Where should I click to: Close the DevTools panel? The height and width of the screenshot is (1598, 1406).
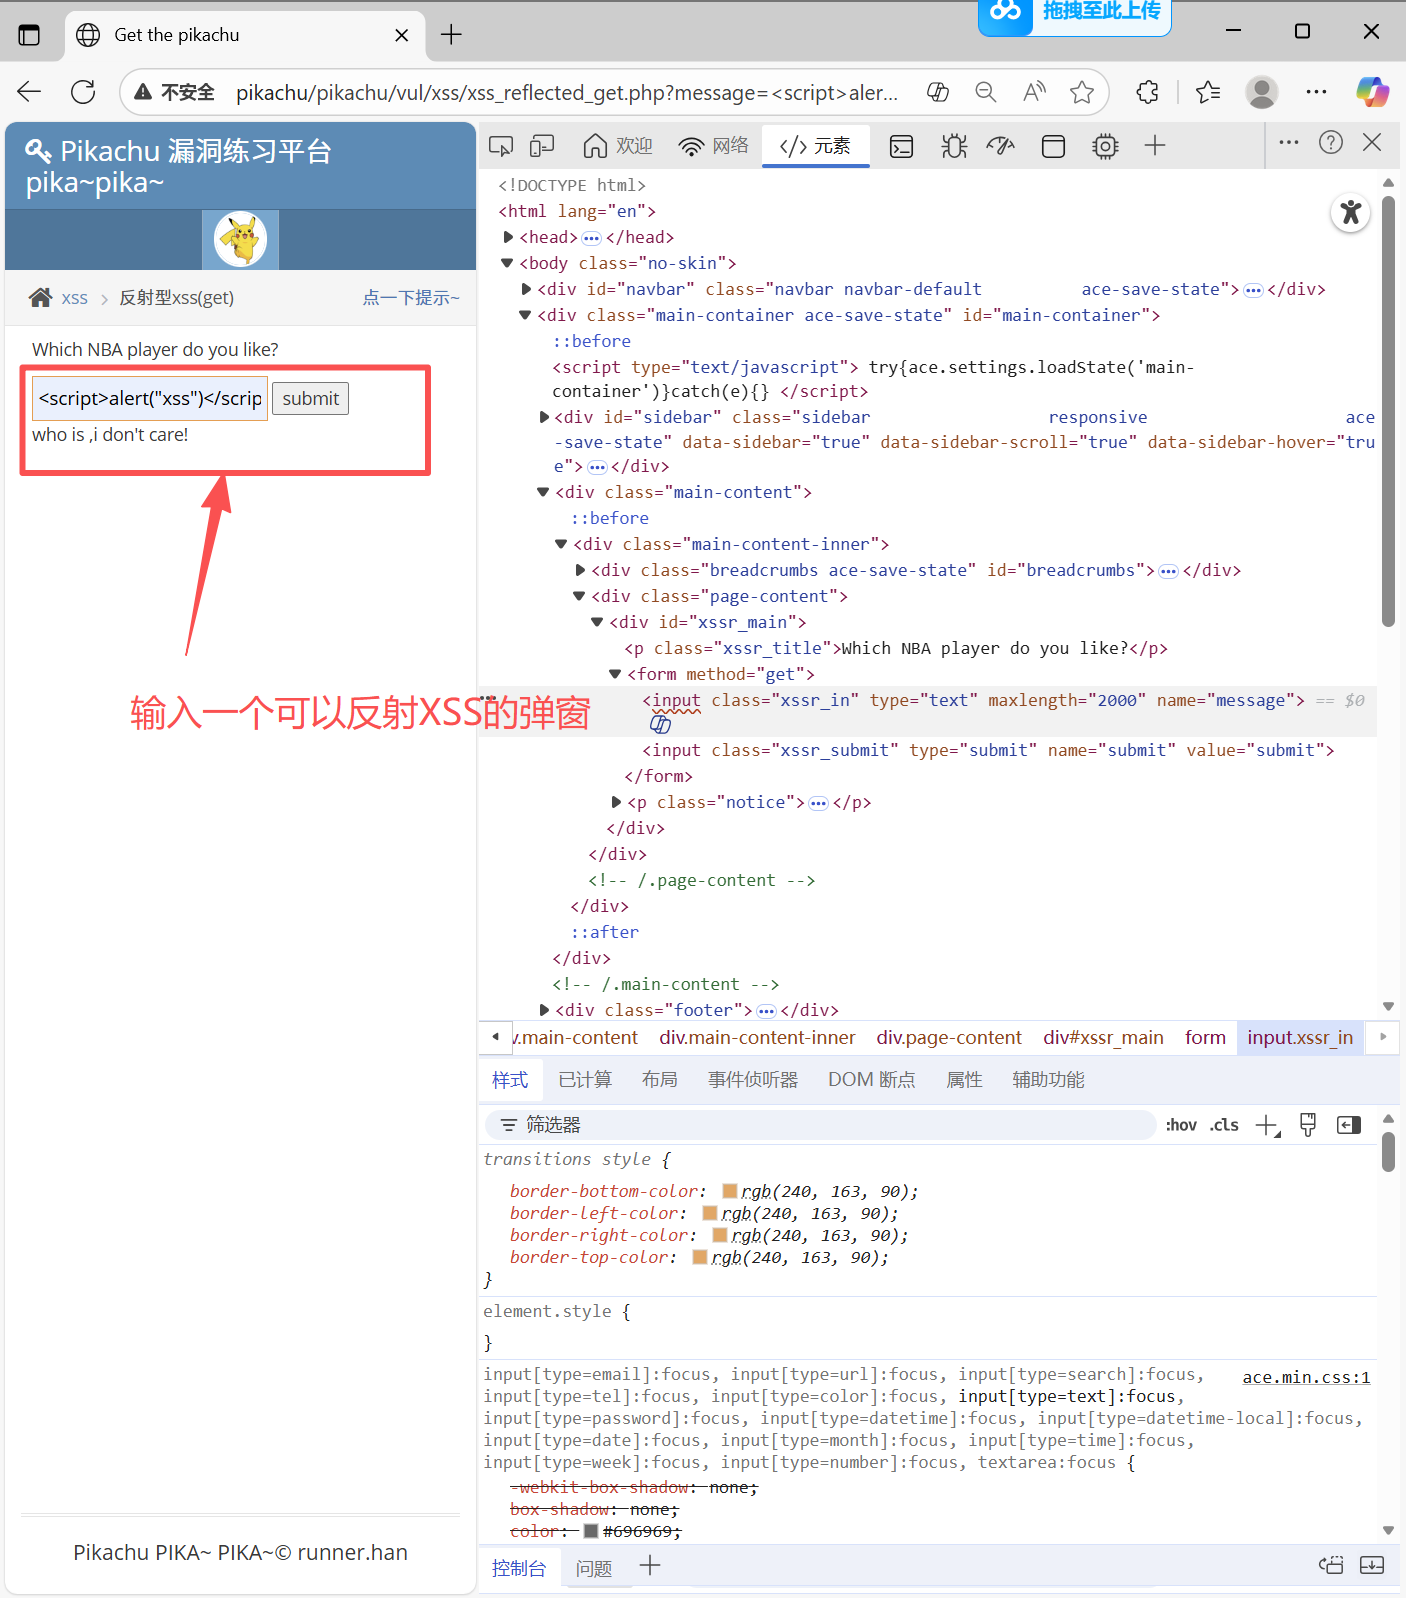click(x=1372, y=142)
